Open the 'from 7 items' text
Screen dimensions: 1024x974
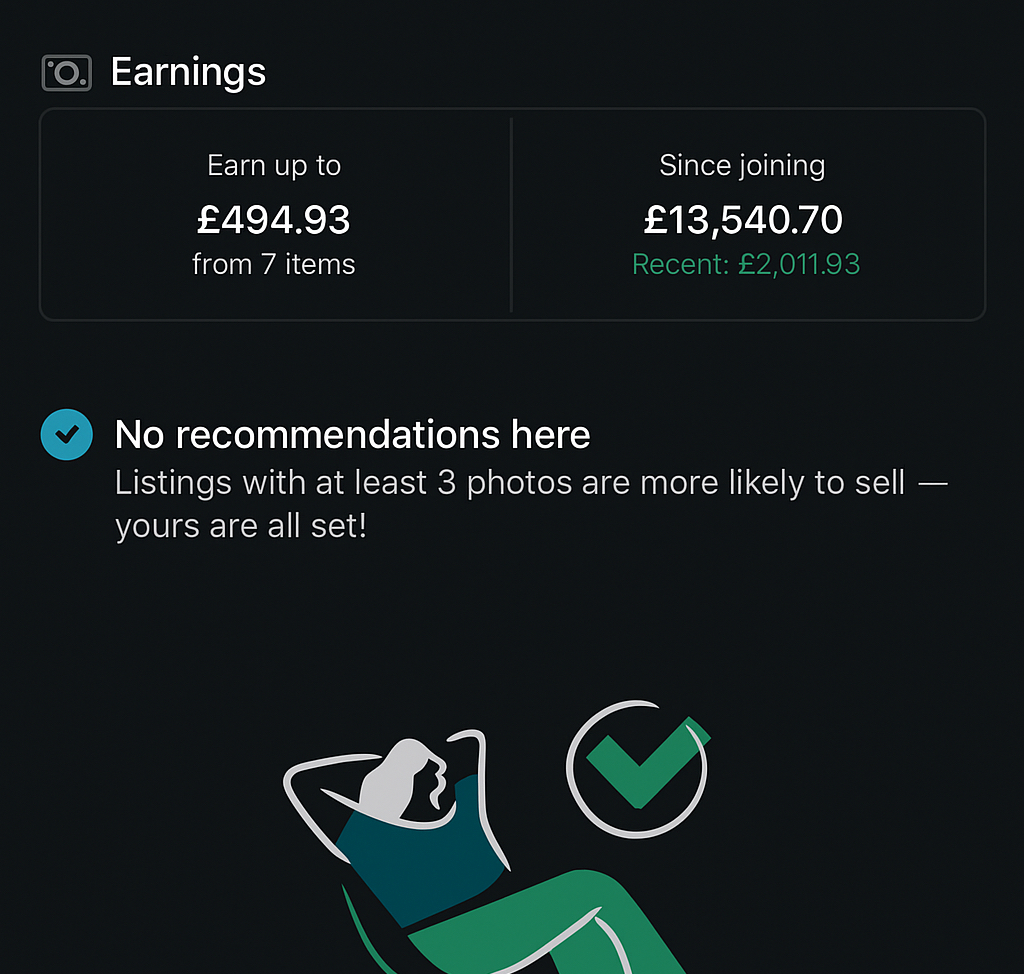click(x=274, y=264)
